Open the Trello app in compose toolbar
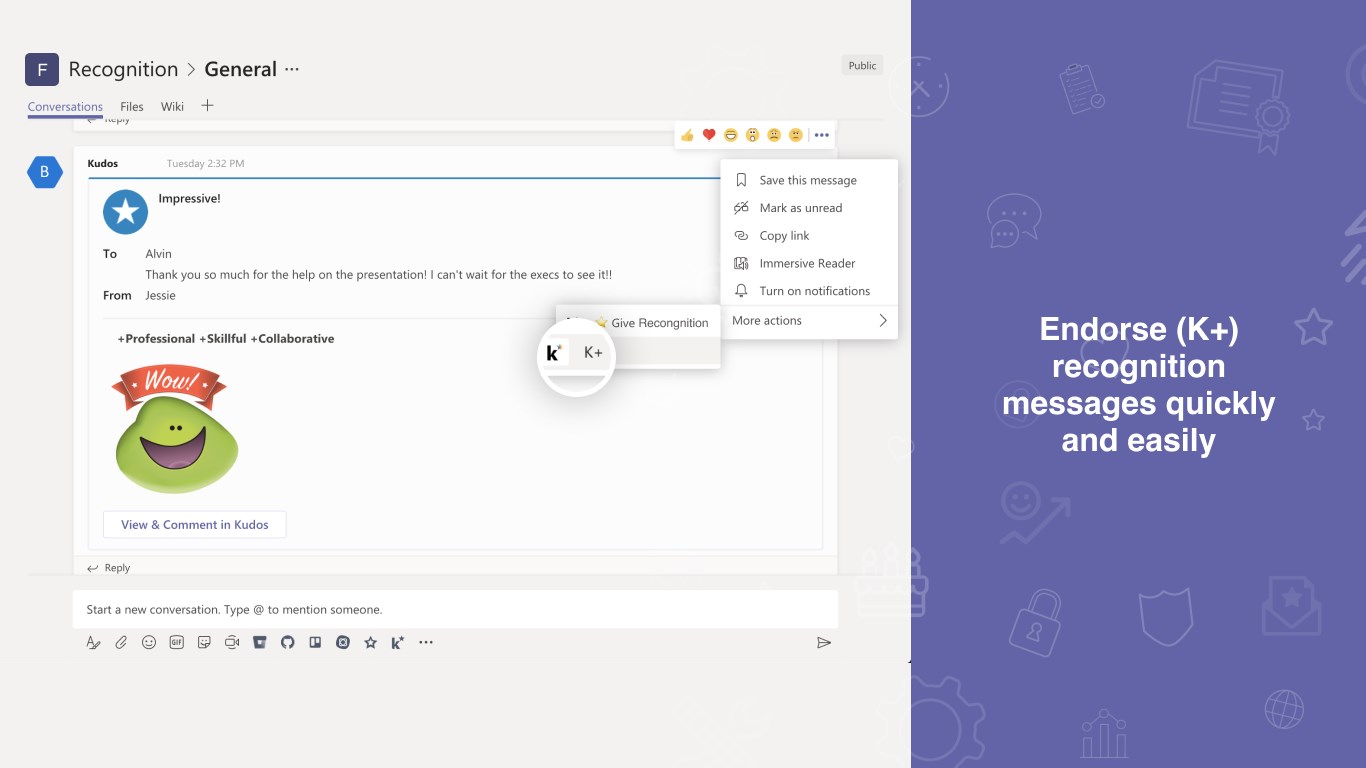The width and height of the screenshot is (1366, 768). point(315,643)
